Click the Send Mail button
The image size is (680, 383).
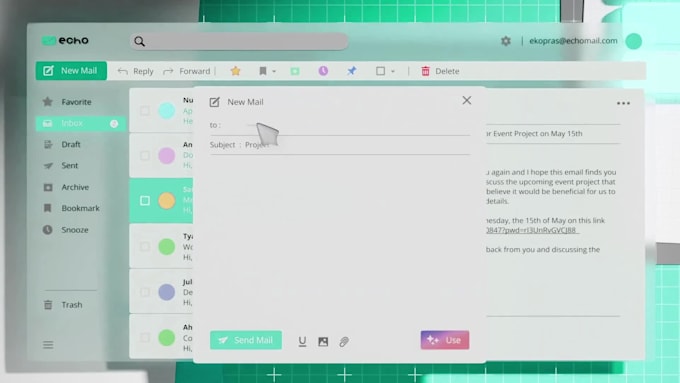246,340
